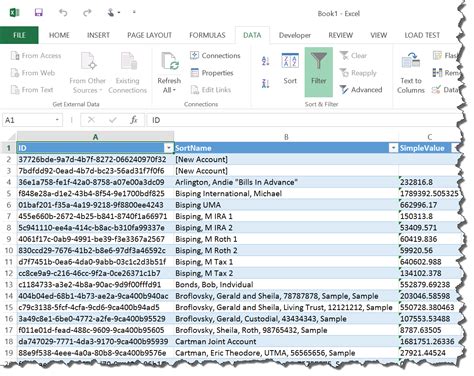The height and width of the screenshot is (376, 474).
Task: Click cell 'Bonds, Bob, Indvidual'
Action: pyautogui.click(x=286, y=284)
